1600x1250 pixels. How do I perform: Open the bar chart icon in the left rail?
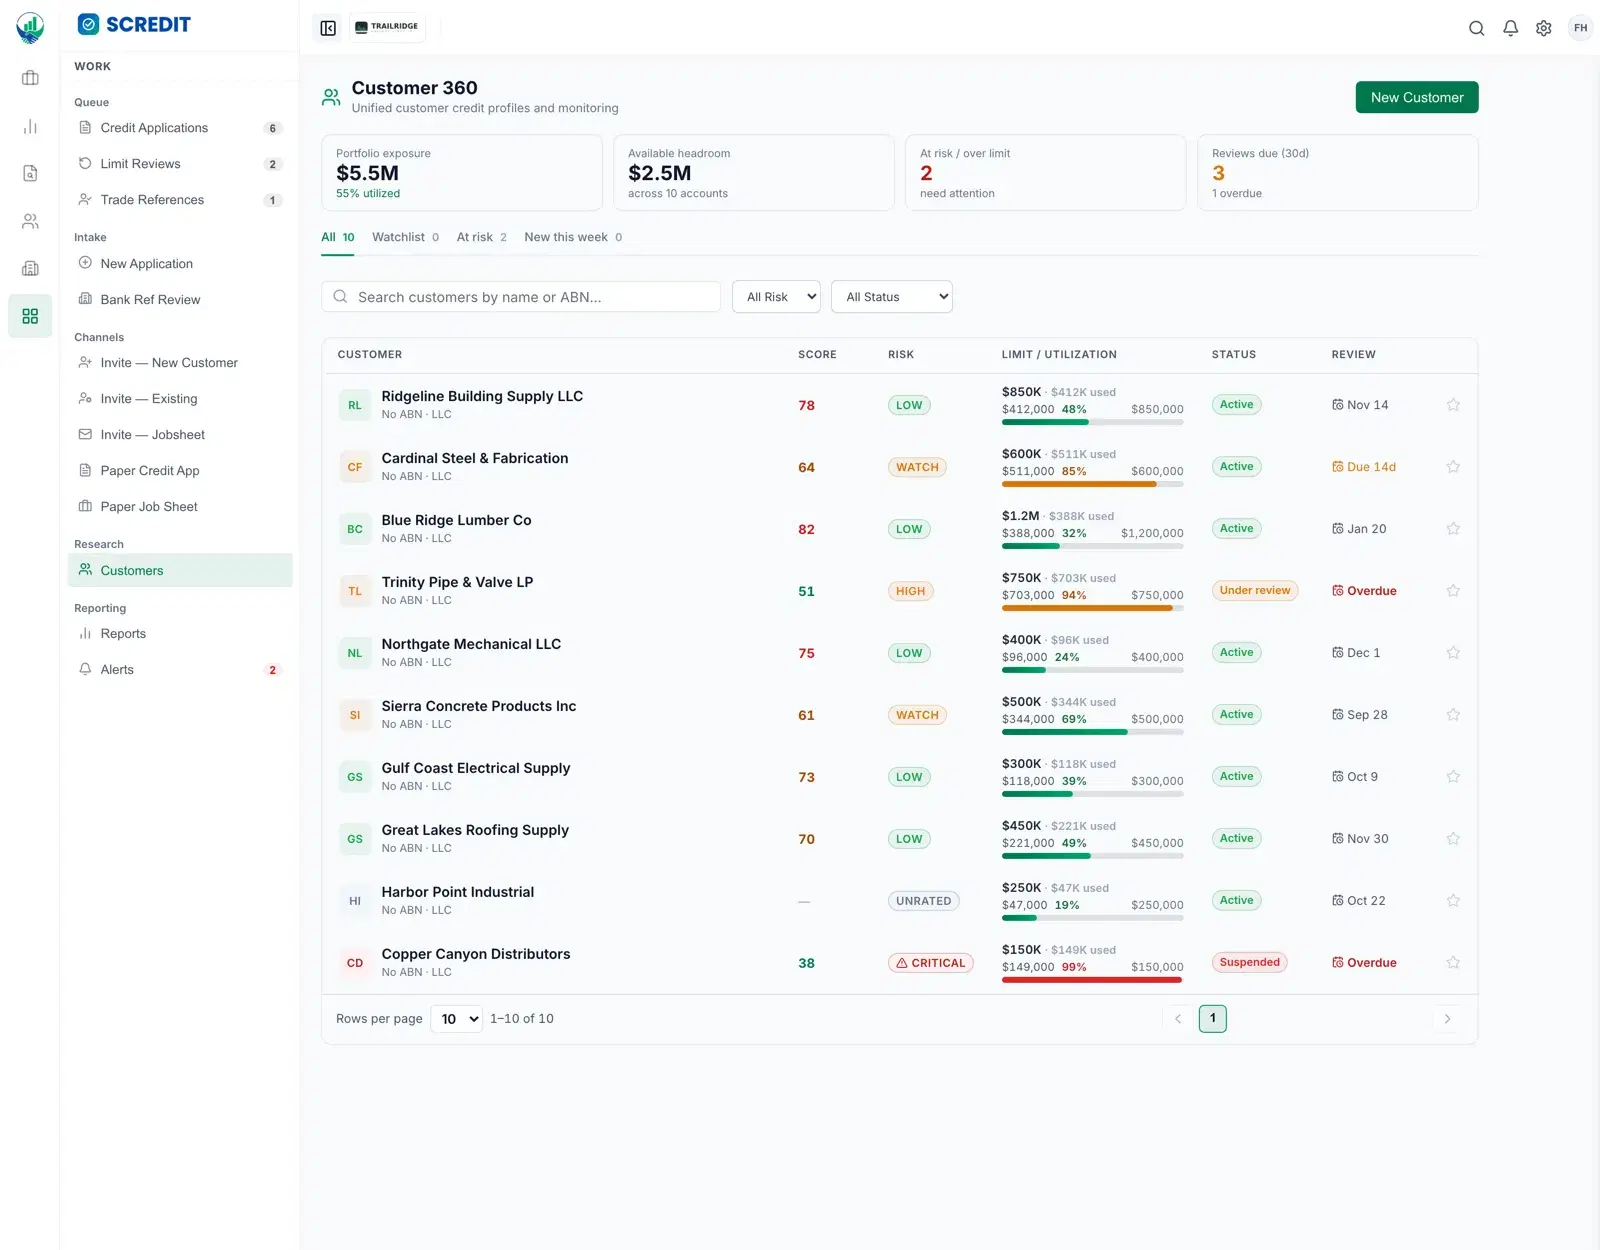click(x=30, y=126)
